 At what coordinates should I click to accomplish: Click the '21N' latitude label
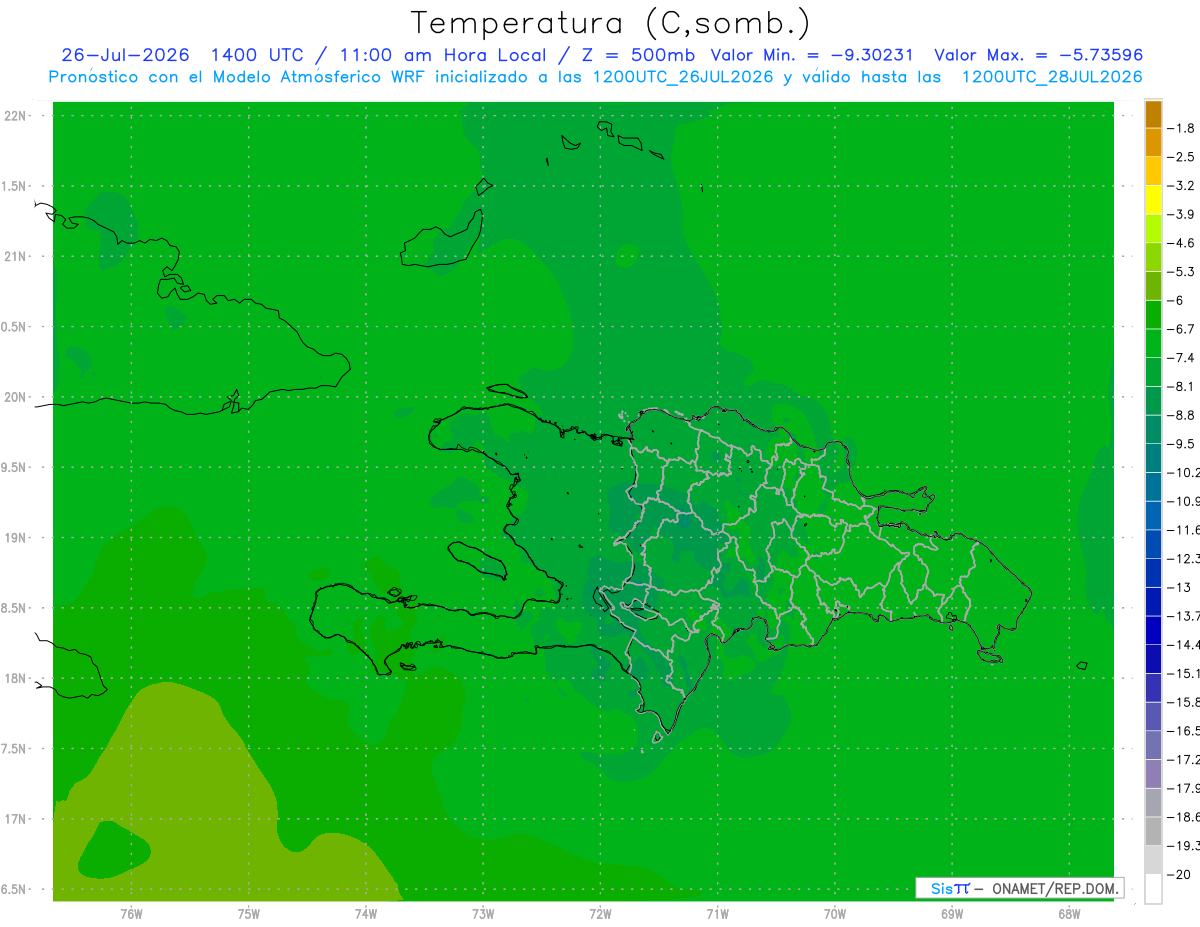[x=15, y=257]
